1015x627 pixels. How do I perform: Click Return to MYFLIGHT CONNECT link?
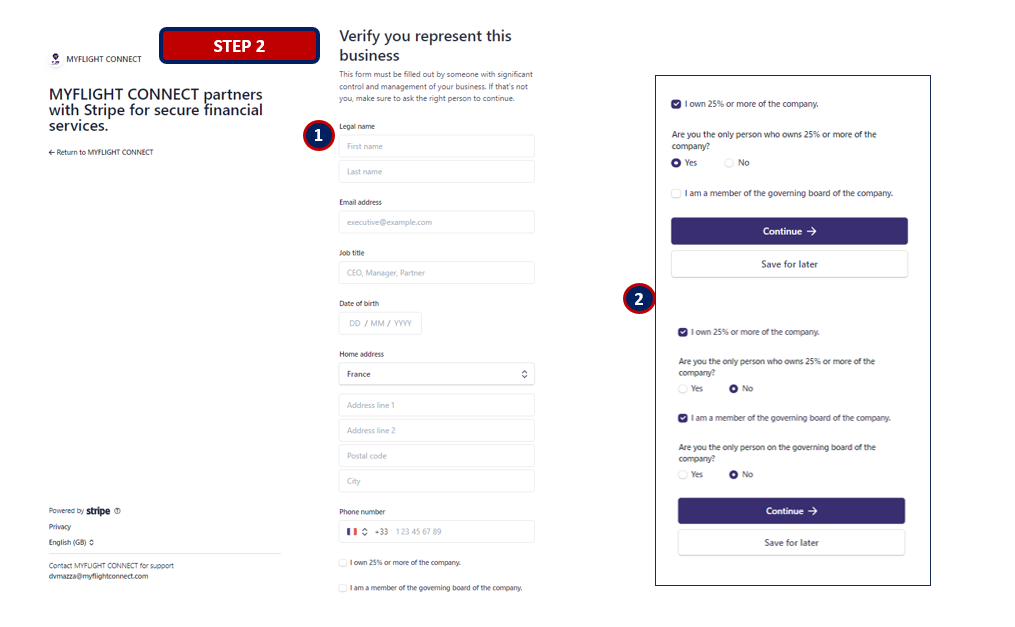pyautogui.click(x=101, y=152)
